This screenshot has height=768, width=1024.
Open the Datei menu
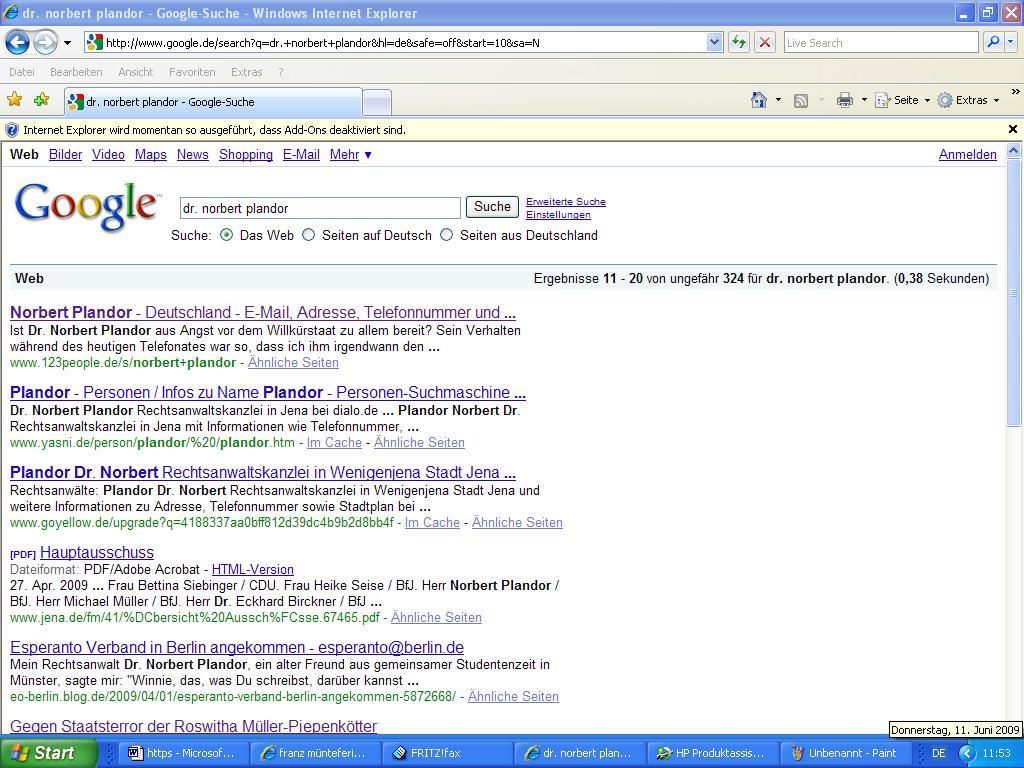[x=22, y=72]
